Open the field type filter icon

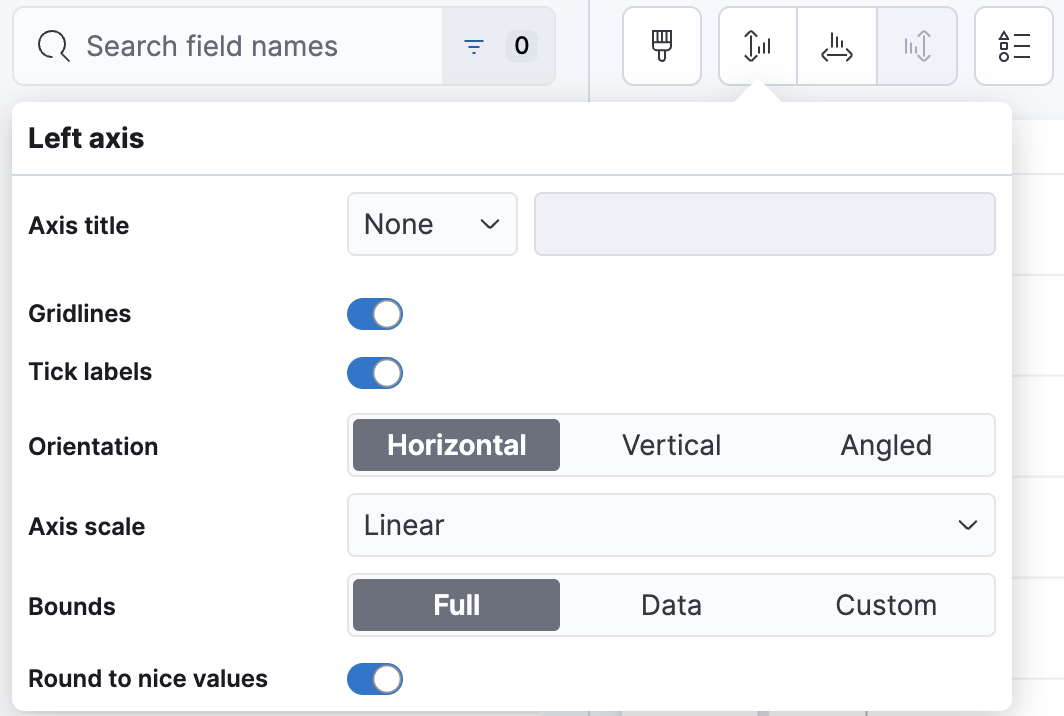pyautogui.click(x=474, y=46)
